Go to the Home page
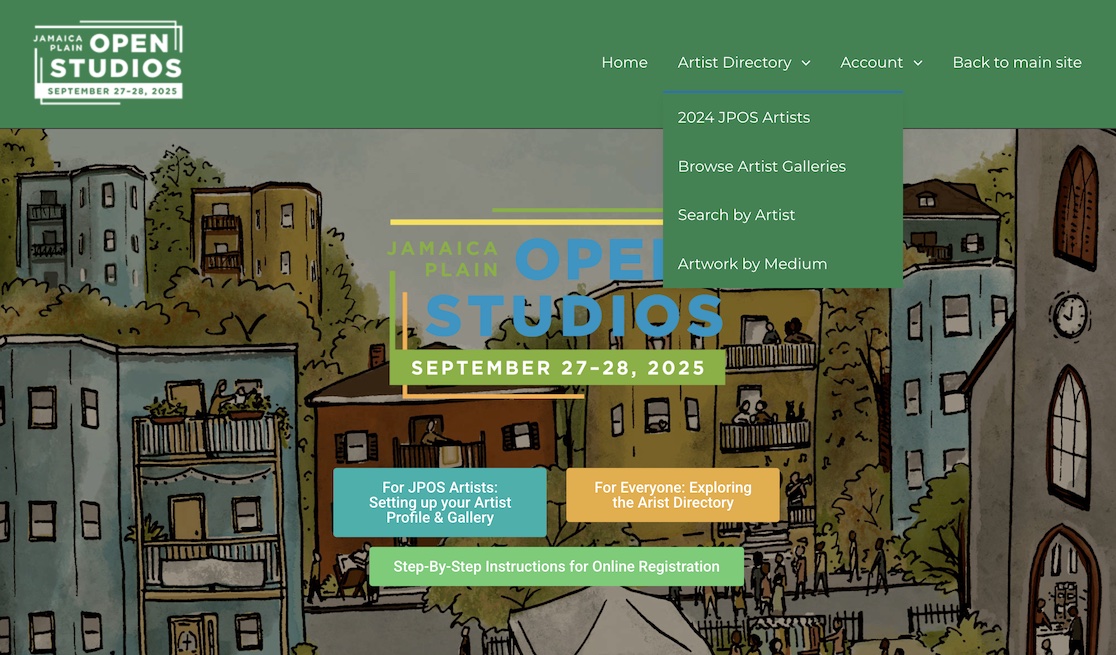 (x=624, y=63)
